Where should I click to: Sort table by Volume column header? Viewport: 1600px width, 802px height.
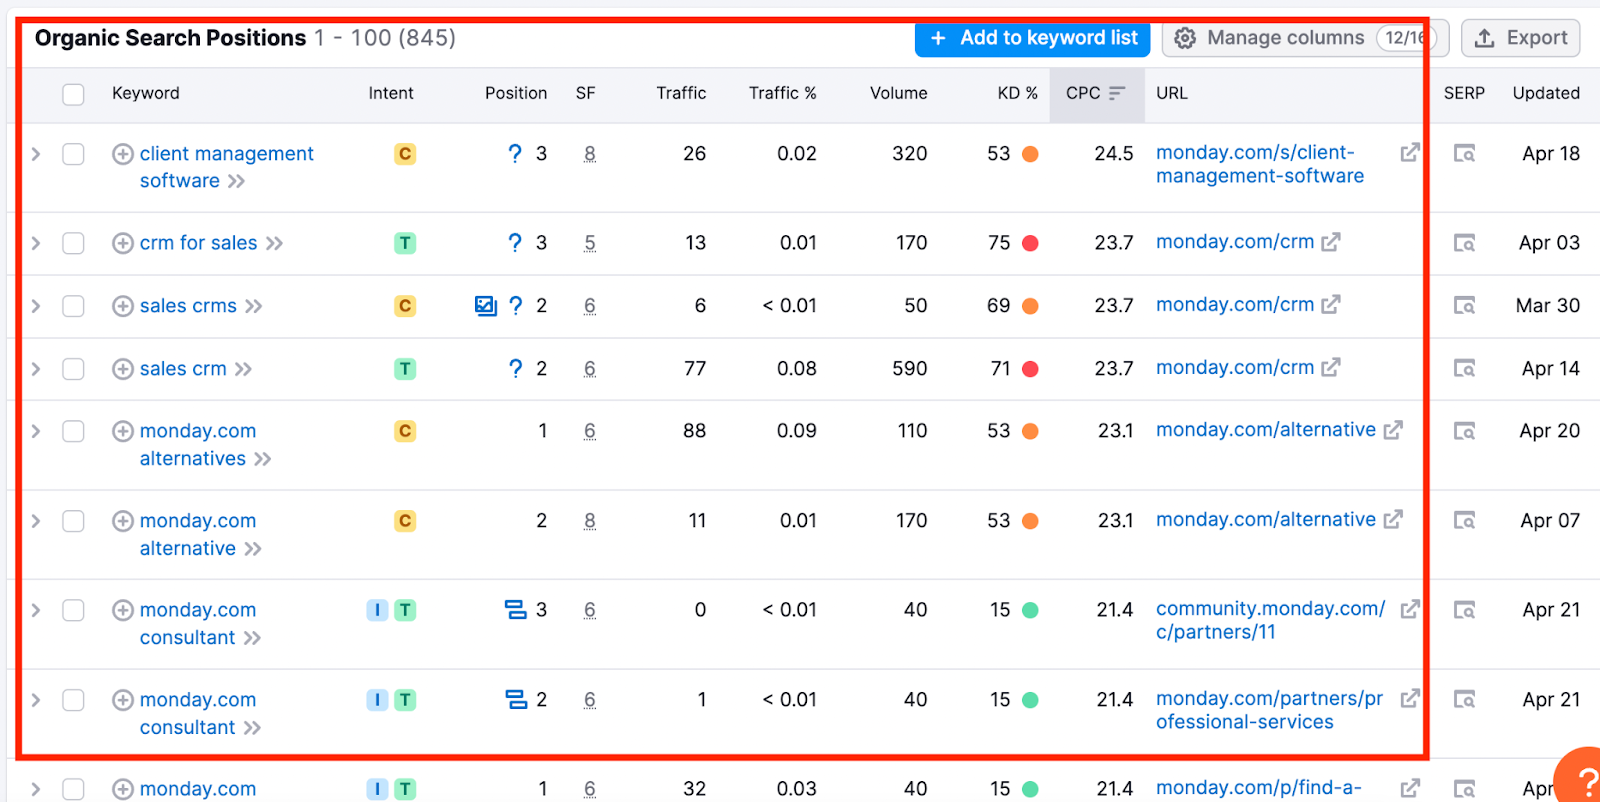pyautogui.click(x=898, y=93)
